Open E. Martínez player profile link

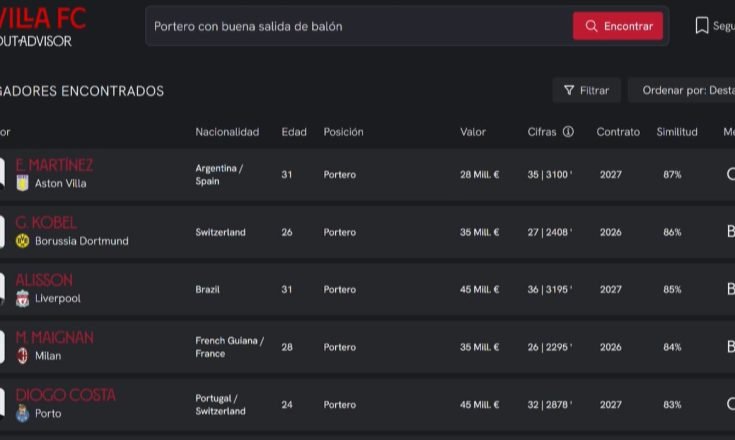pos(54,165)
